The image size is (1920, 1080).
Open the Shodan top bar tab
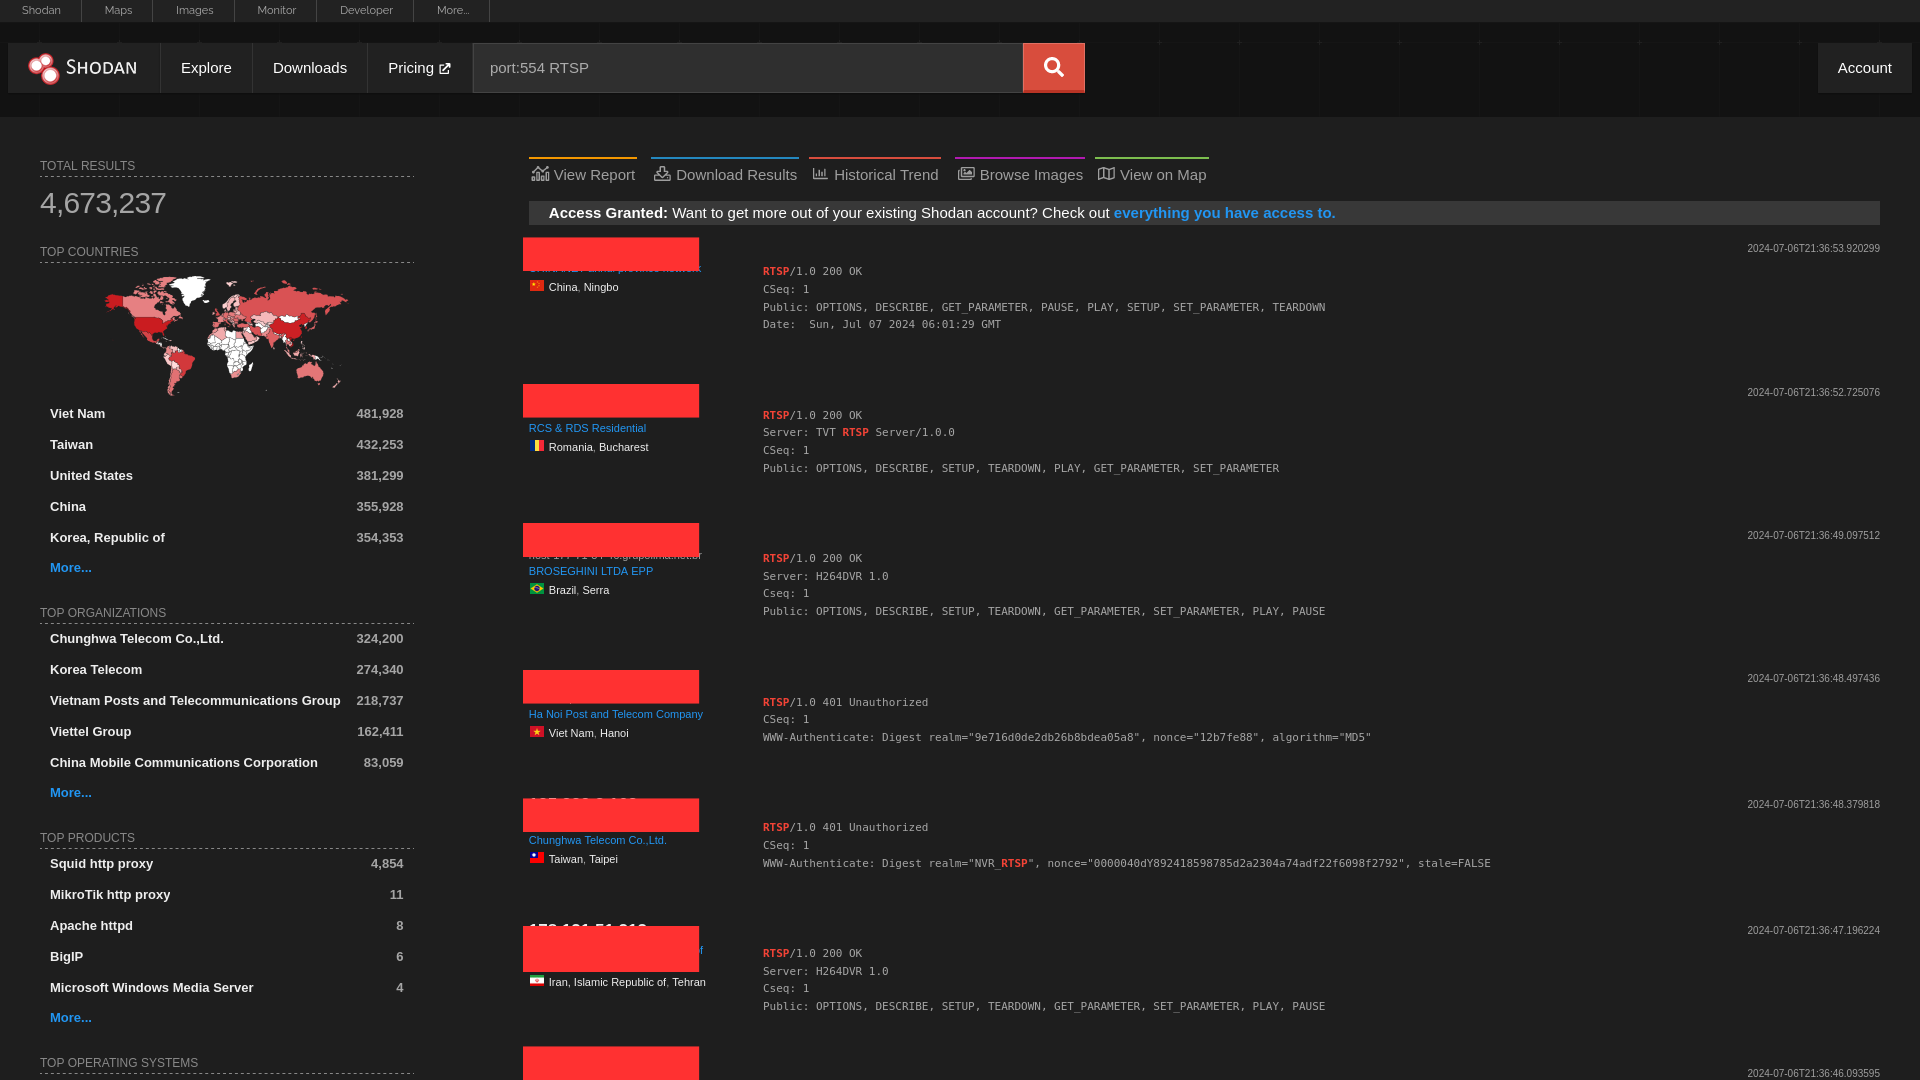(41, 10)
